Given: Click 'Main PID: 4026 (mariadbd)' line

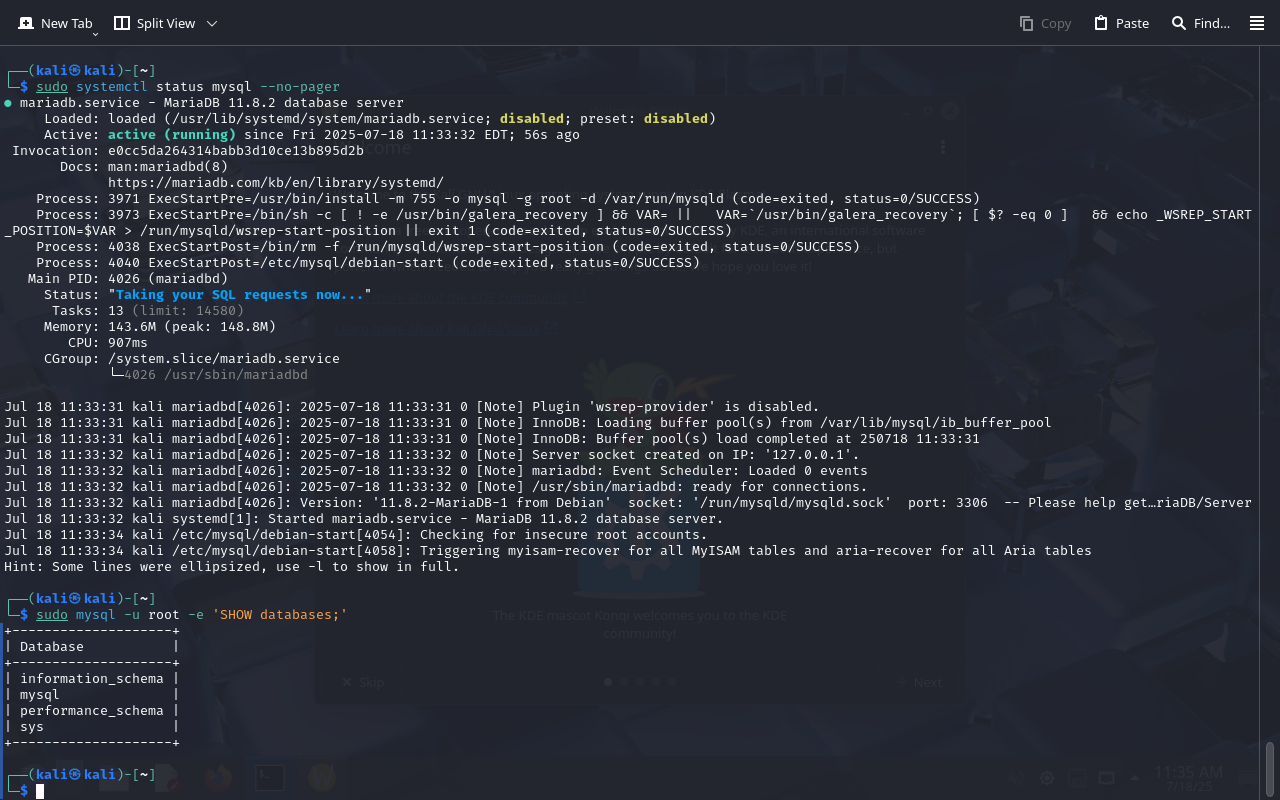Looking at the screenshot, I should [128, 279].
